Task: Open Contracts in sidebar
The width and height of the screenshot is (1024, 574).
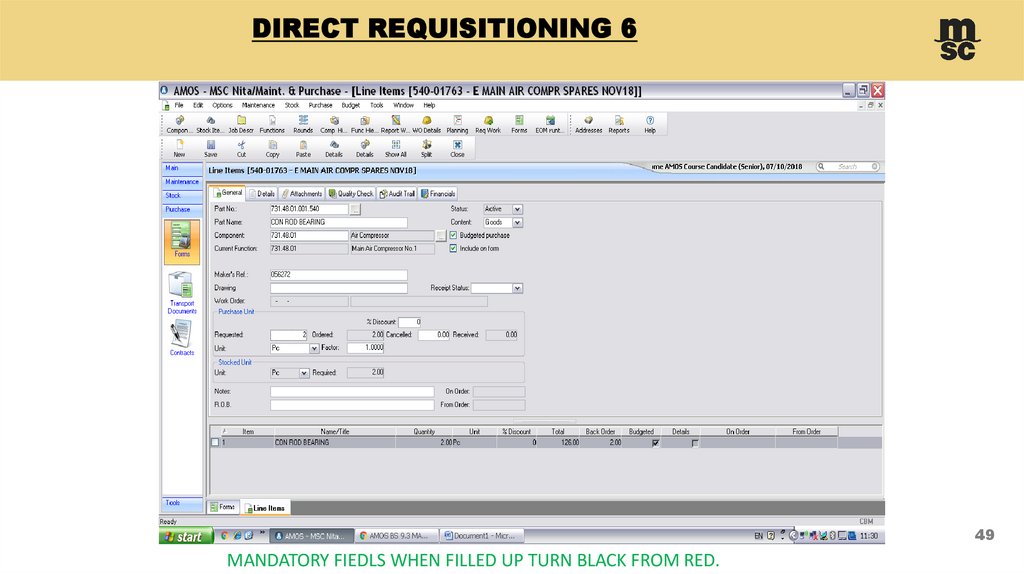Action: tap(182, 339)
